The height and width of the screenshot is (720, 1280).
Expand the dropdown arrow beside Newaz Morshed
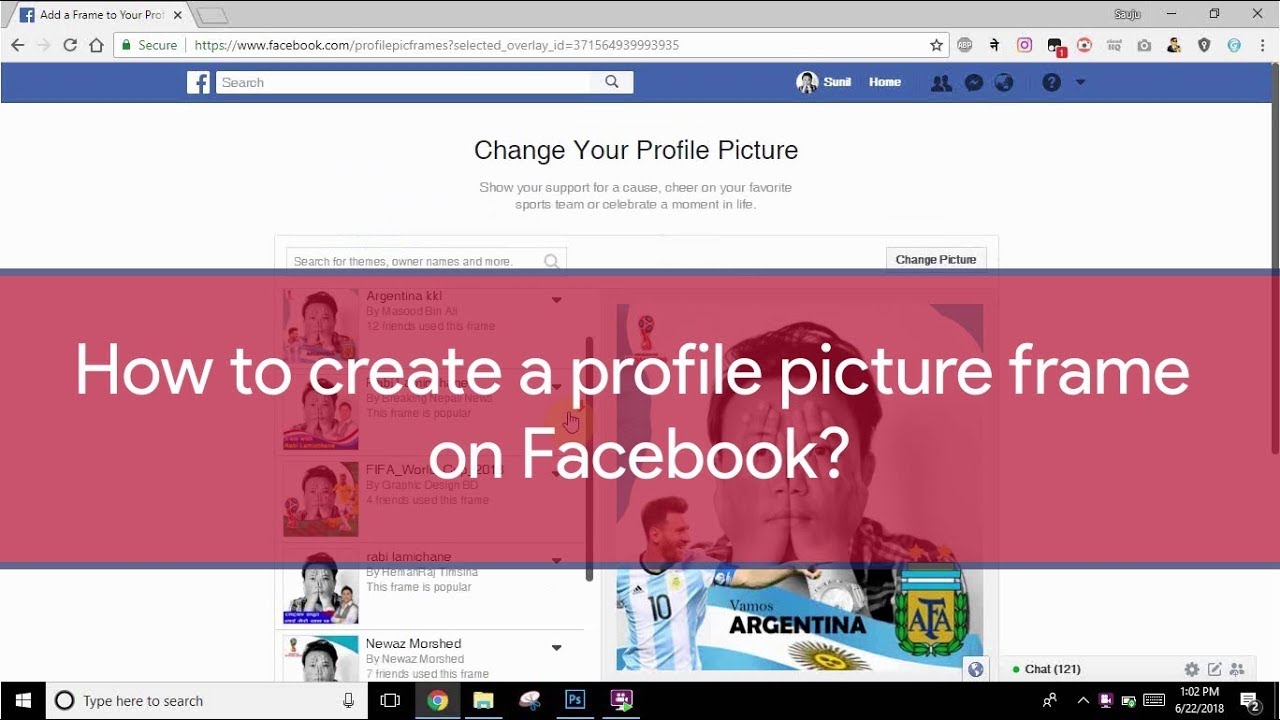point(557,648)
